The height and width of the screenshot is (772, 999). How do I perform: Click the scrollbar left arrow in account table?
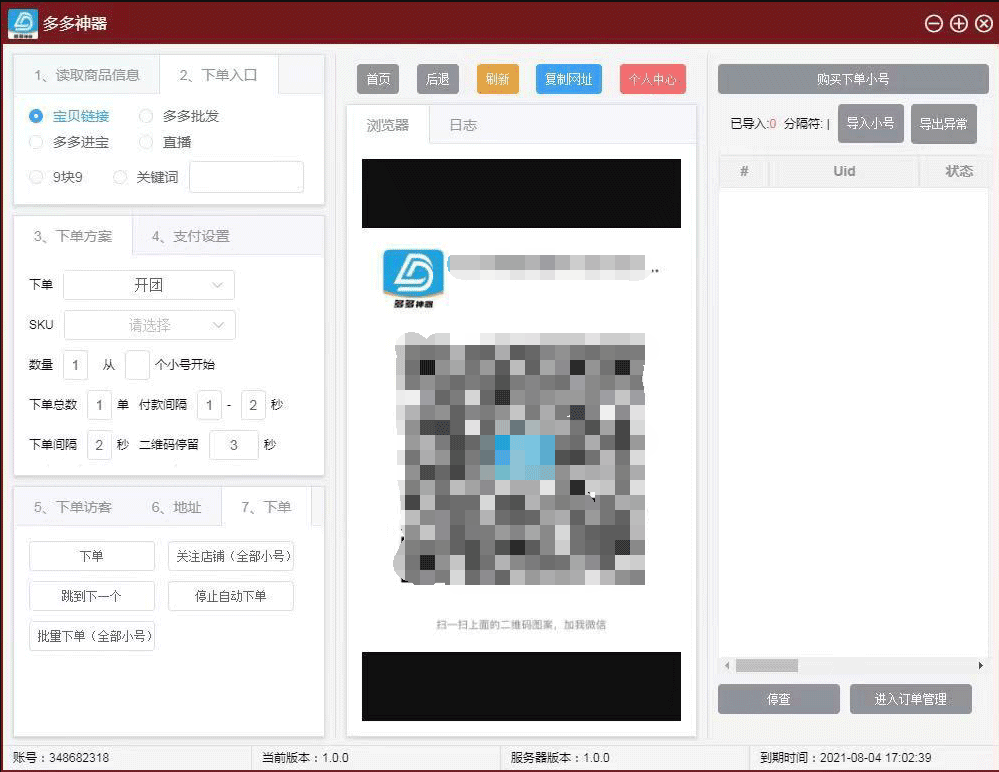727,666
